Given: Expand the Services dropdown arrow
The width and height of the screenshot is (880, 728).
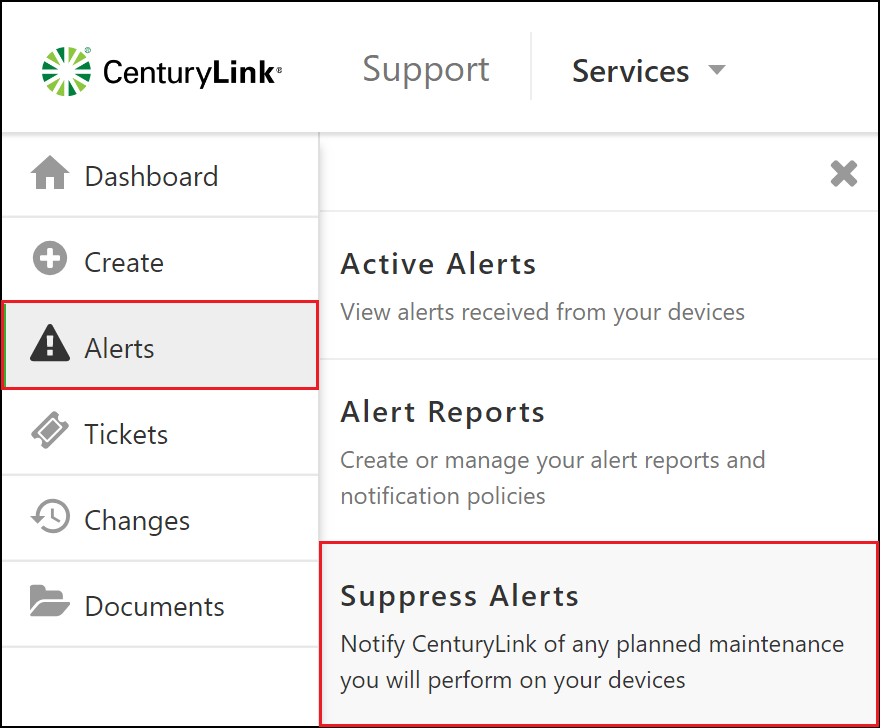Looking at the screenshot, I should click(717, 70).
